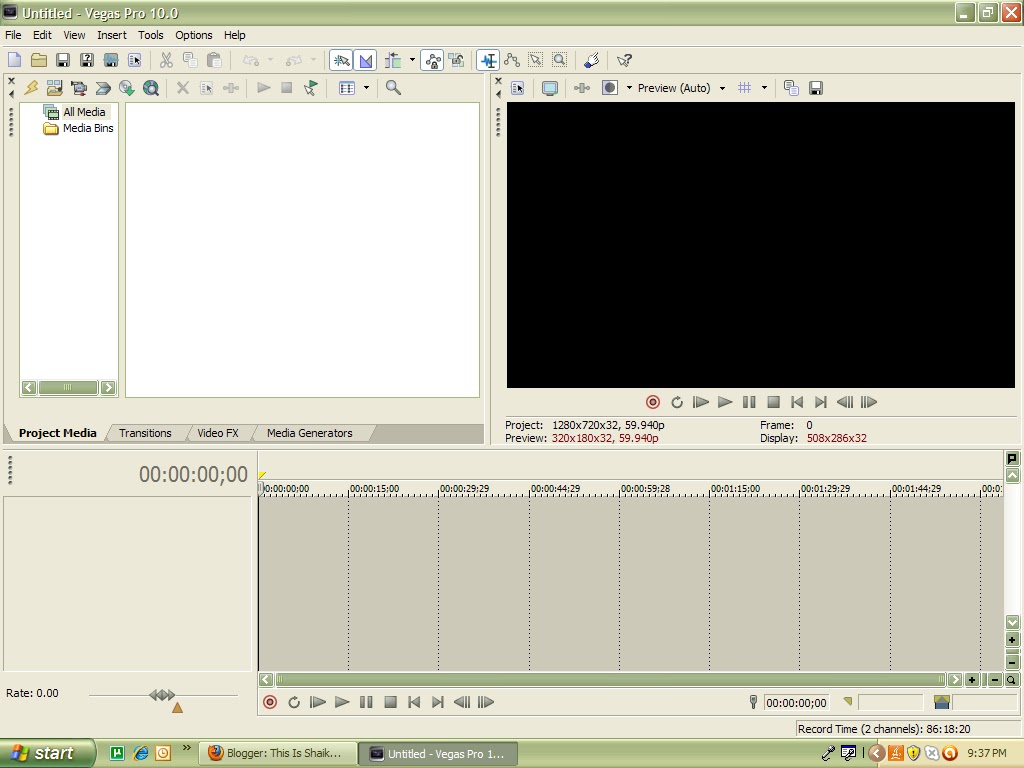
Task: Open project Properties icon in main toolbar
Action: pyautogui.click(x=135, y=61)
